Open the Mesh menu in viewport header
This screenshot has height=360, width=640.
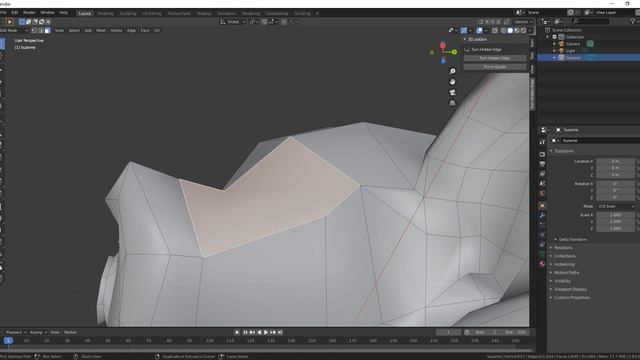[101, 31]
